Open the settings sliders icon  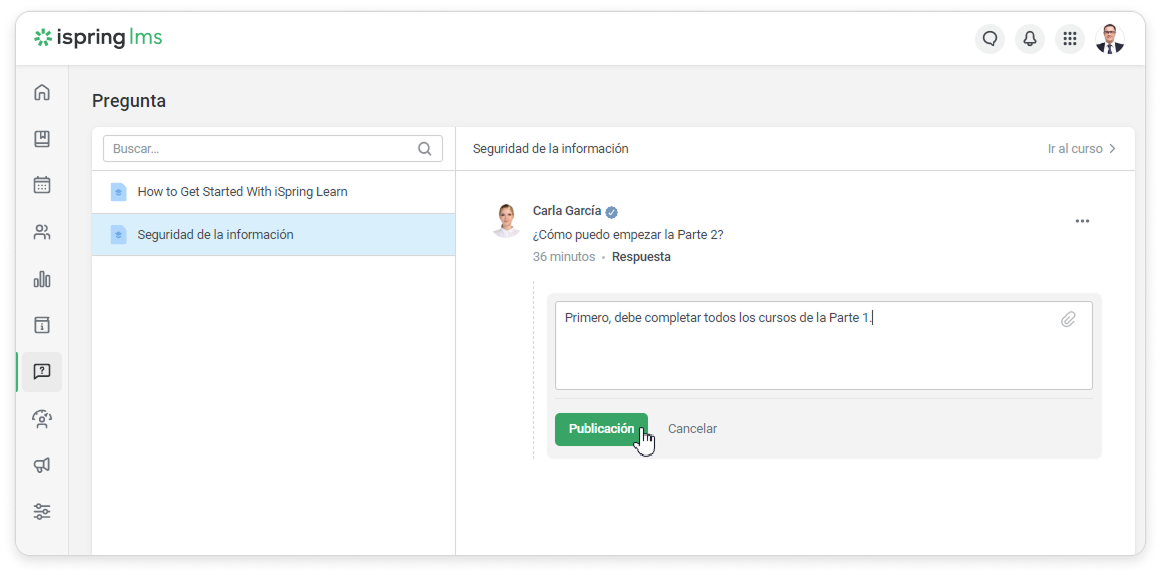click(42, 511)
